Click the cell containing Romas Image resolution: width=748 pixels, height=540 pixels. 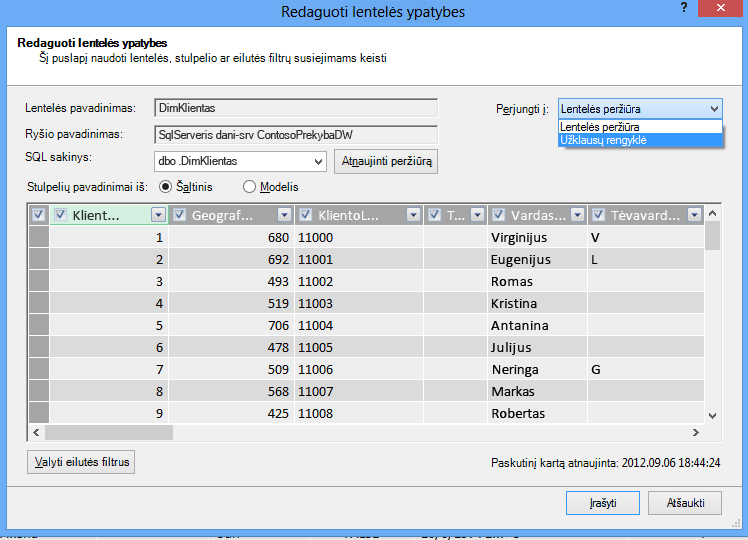pos(537,281)
